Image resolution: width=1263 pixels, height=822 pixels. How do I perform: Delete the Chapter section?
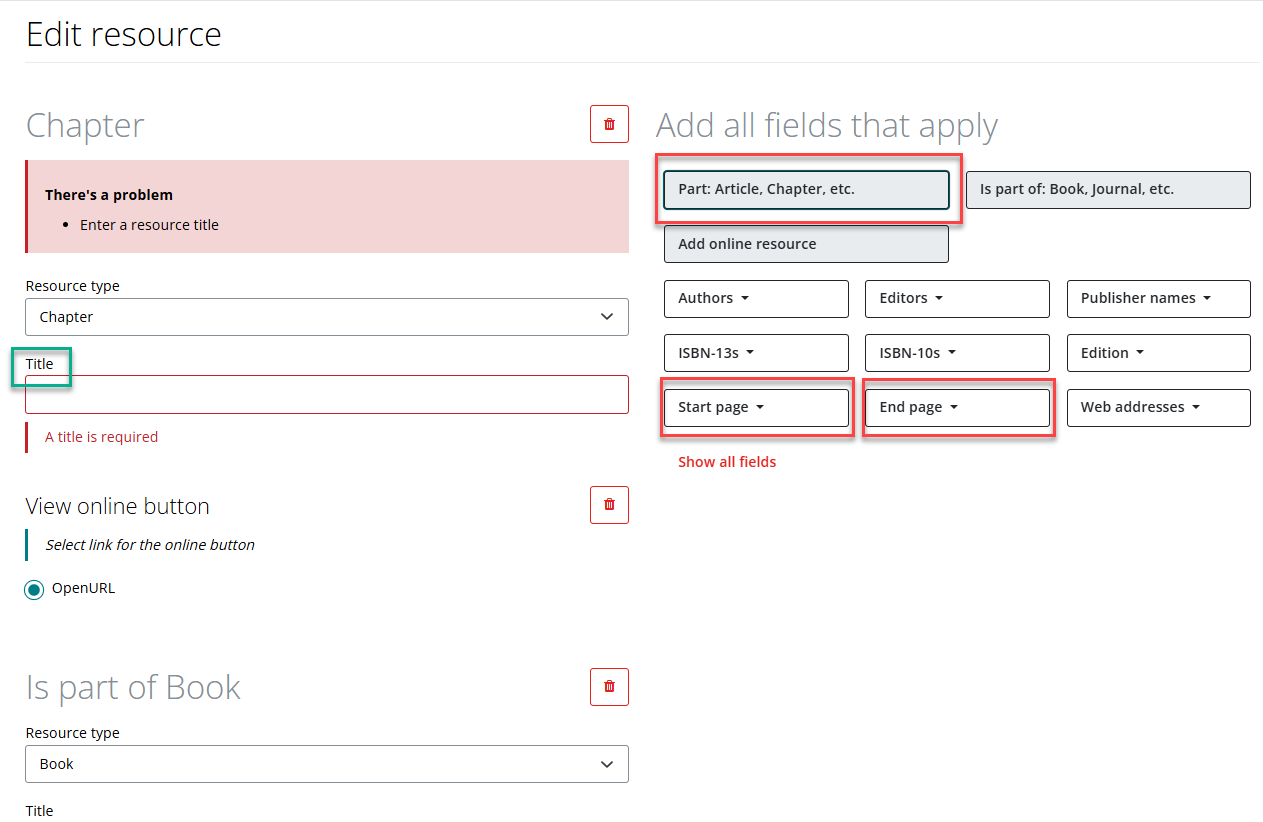click(609, 124)
